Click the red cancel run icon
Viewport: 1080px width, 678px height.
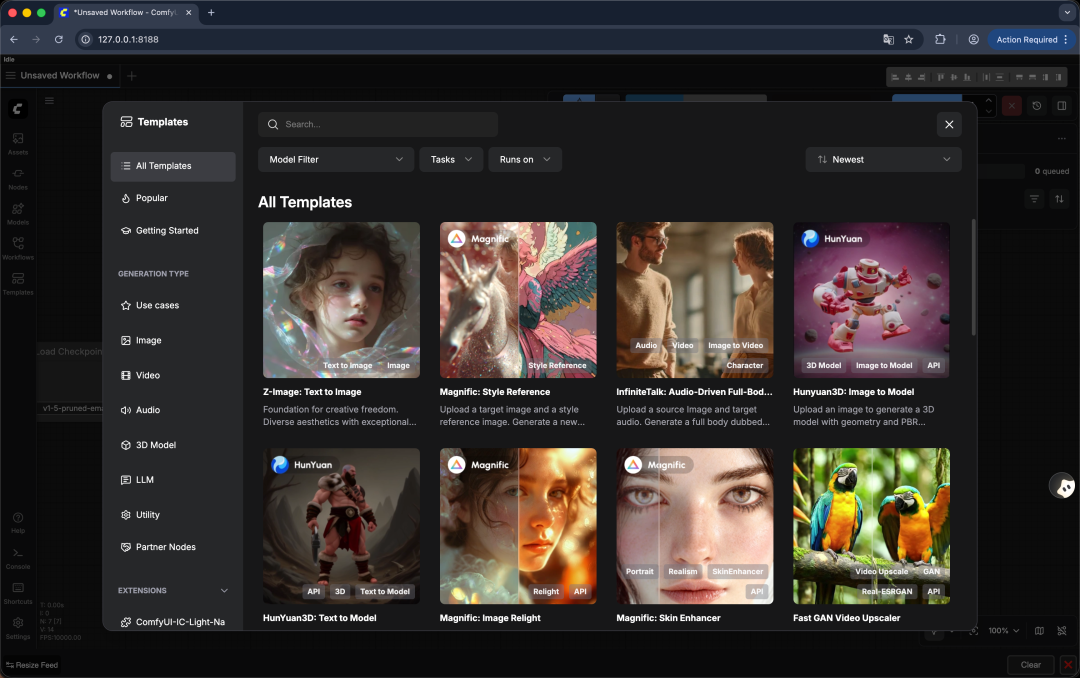(x=1011, y=106)
